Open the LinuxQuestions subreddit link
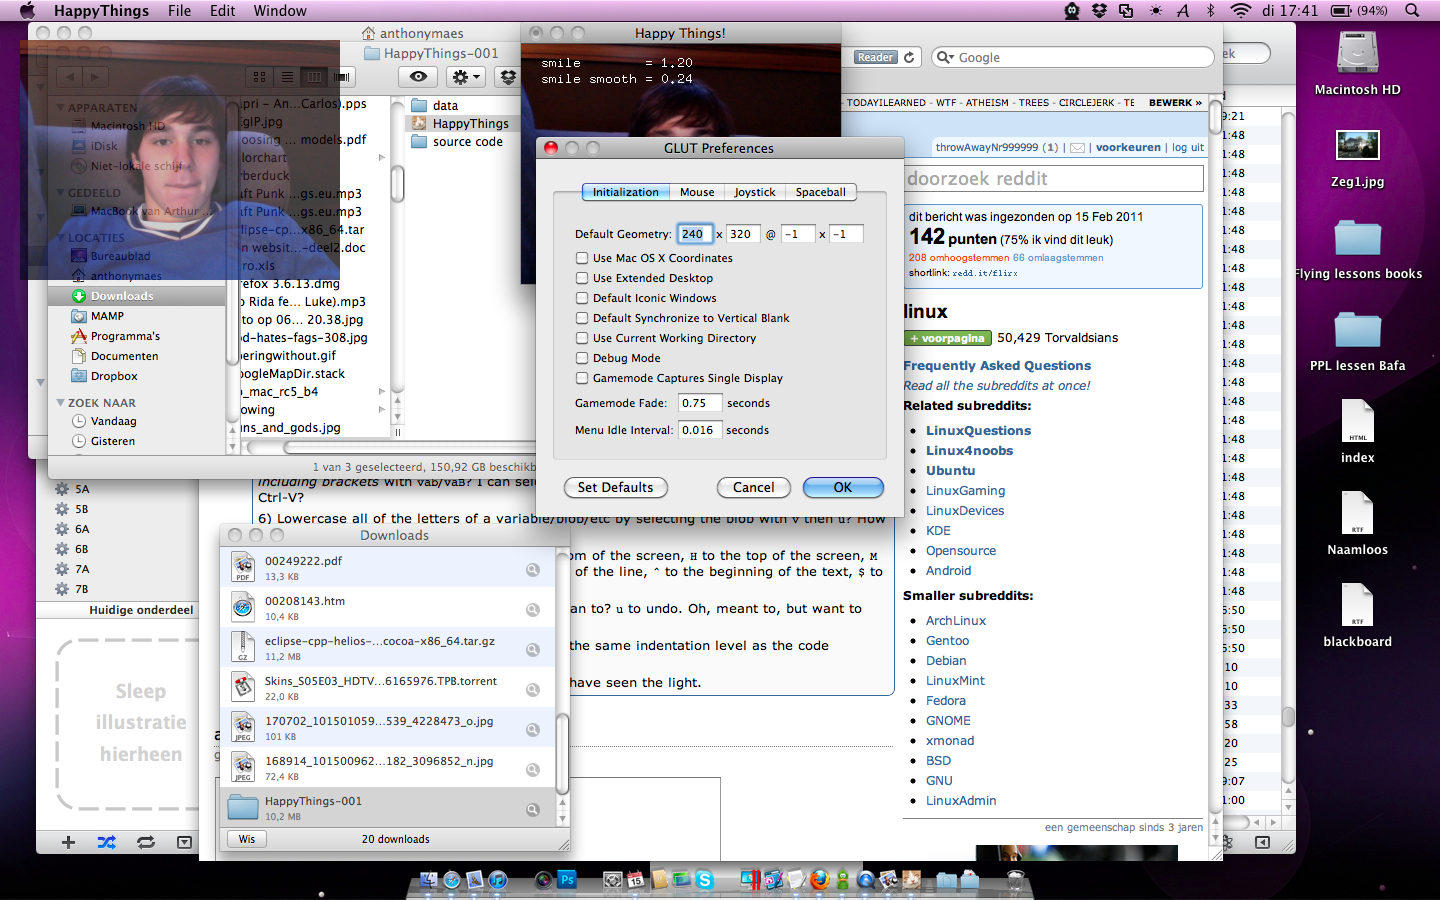1440x900 pixels. [978, 430]
